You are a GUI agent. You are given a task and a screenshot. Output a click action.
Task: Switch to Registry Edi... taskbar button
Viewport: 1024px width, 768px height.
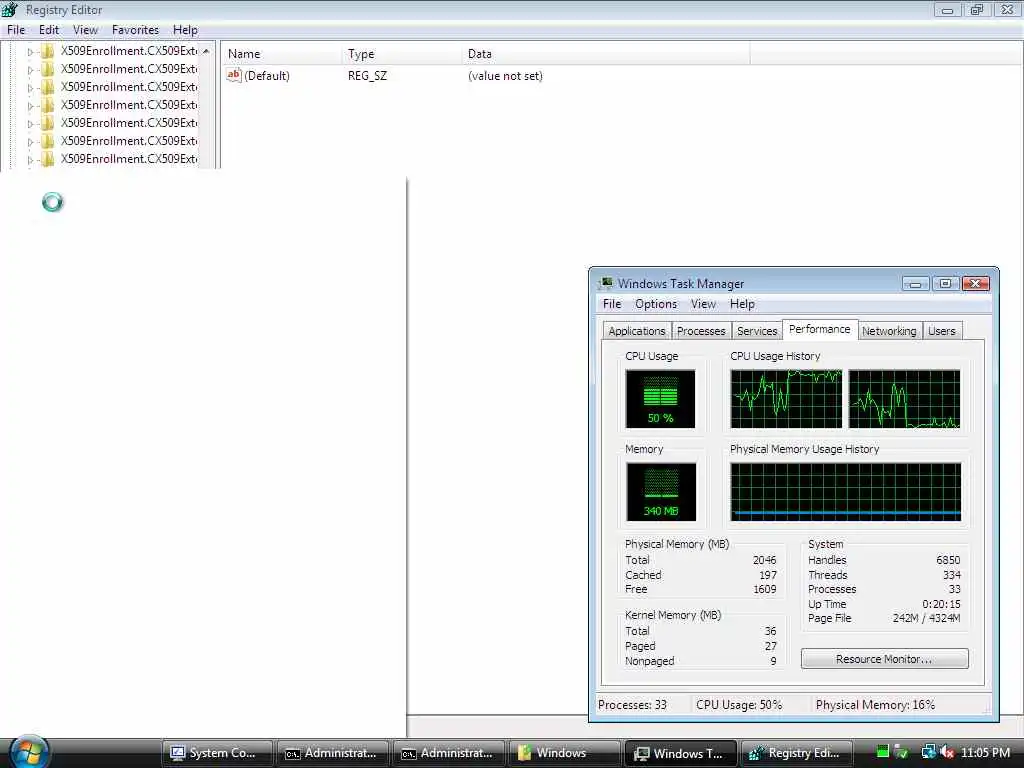(x=796, y=753)
